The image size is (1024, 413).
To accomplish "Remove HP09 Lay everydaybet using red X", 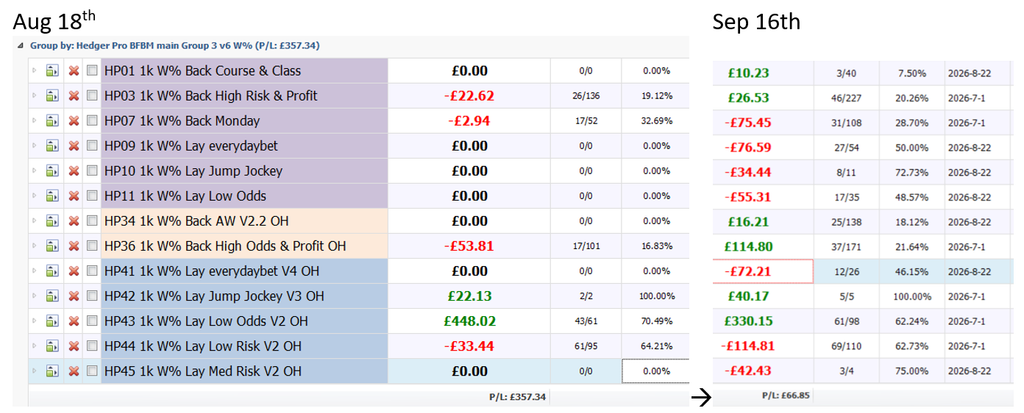I will 74,146.
